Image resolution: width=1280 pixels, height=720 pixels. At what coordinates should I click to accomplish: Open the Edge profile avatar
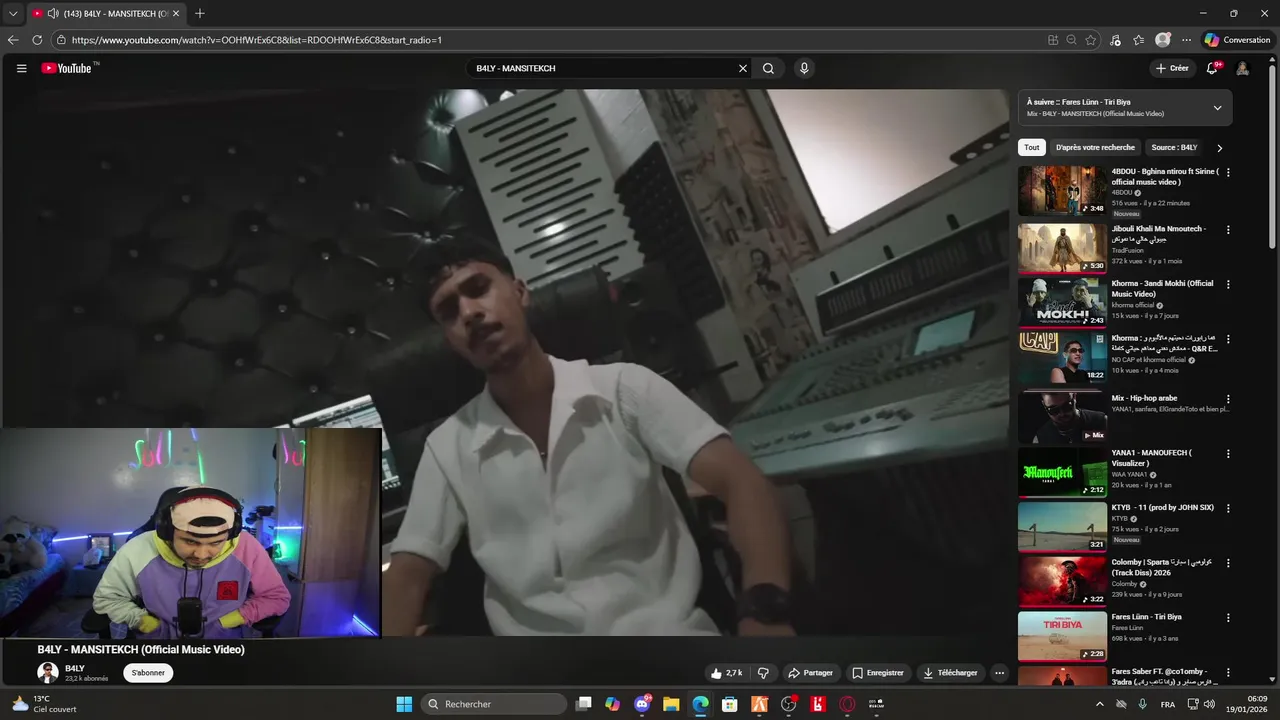click(x=1162, y=40)
